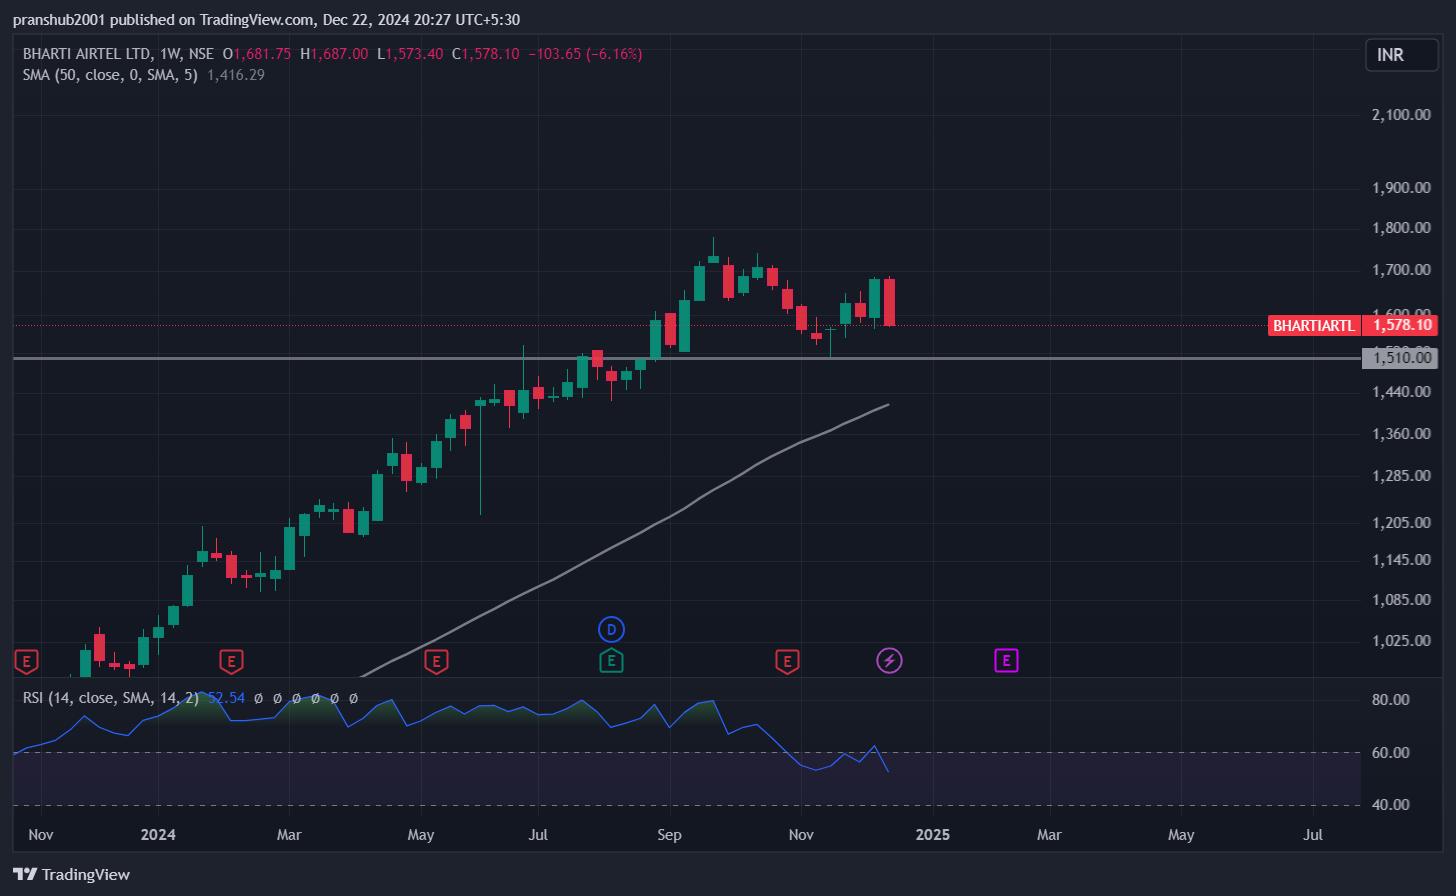This screenshot has width=1456, height=896.
Task: Click the blue dividend D marker
Action: point(611,629)
